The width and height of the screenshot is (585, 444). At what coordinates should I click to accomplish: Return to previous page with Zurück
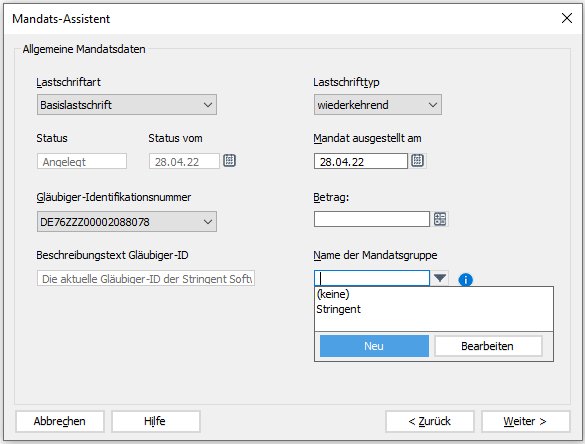[x=429, y=421]
